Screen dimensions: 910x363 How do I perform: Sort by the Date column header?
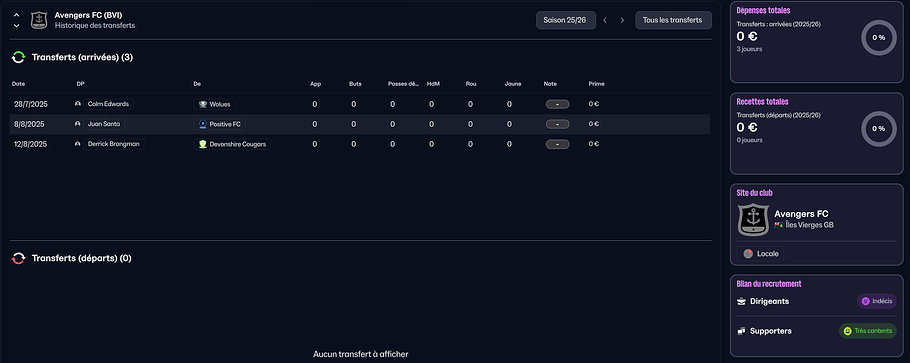19,84
